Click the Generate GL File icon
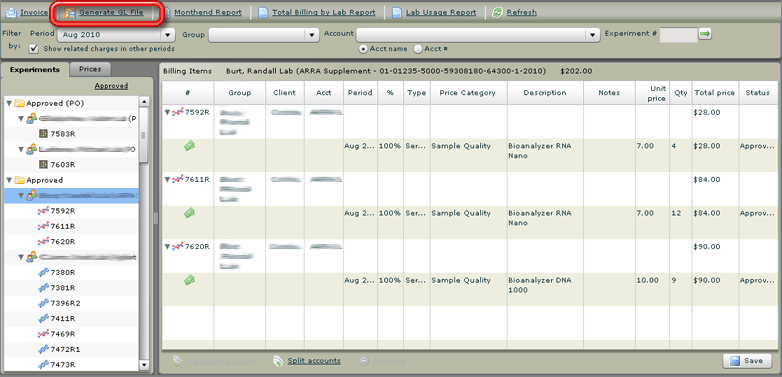The width and height of the screenshot is (782, 377). click(x=69, y=13)
